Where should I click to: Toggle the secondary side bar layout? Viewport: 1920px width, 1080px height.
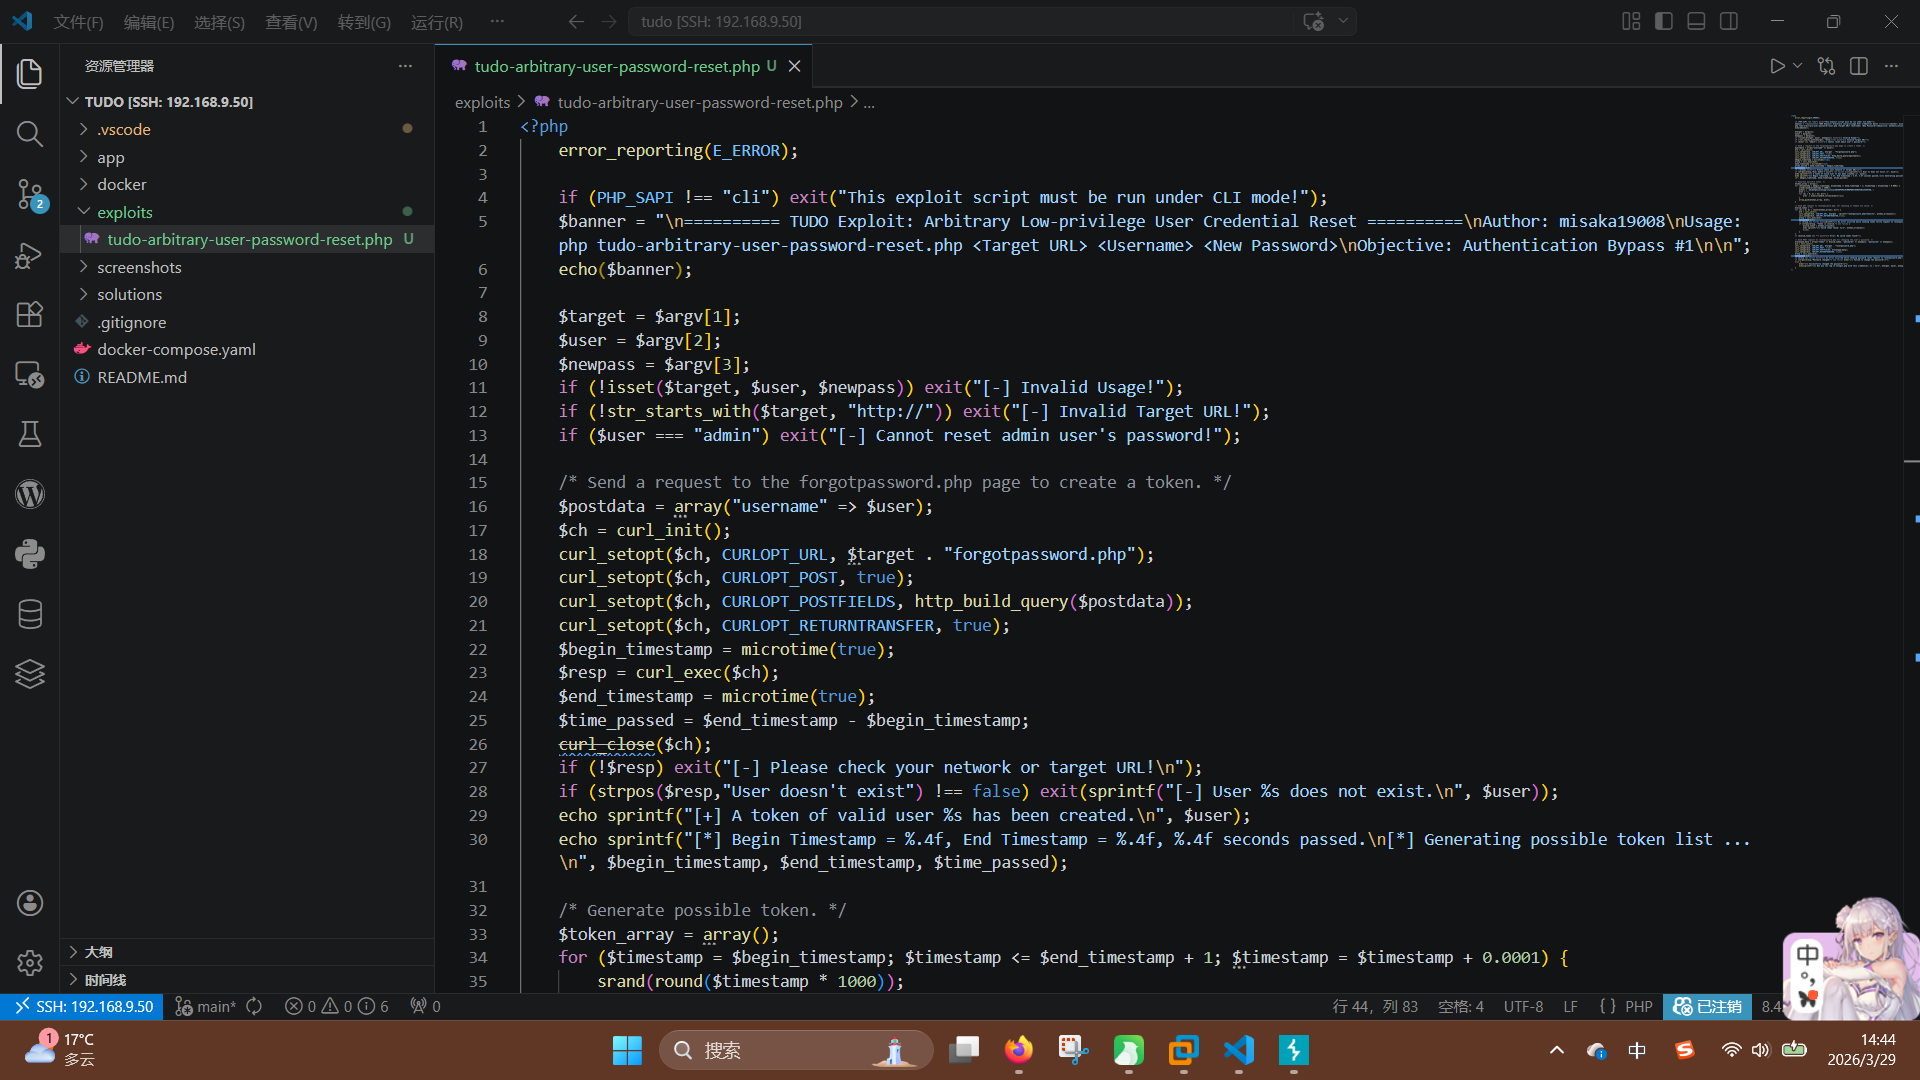1729,21
